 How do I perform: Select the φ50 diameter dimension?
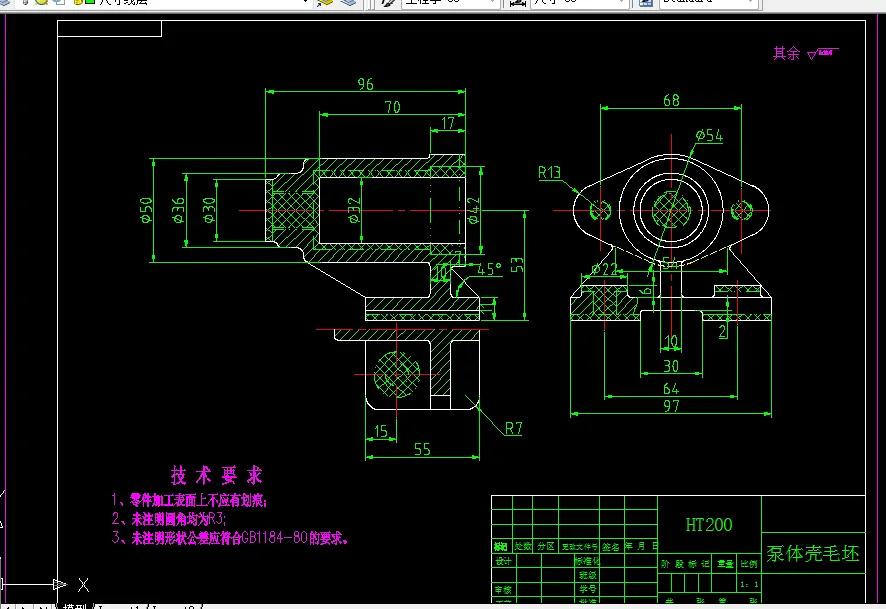(146, 210)
